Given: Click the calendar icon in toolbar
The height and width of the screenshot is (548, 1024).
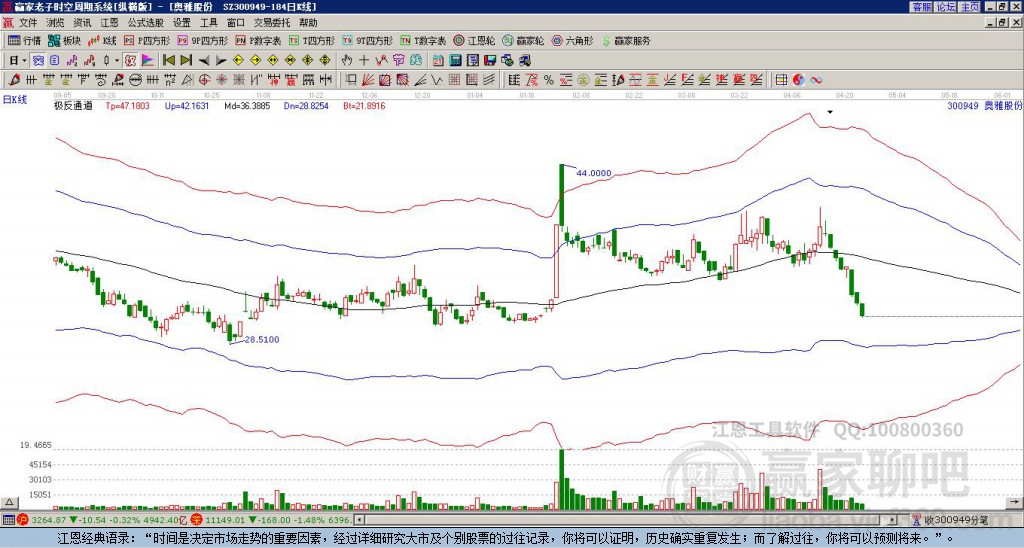Looking at the screenshot, I should pyautogui.click(x=439, y=61).
